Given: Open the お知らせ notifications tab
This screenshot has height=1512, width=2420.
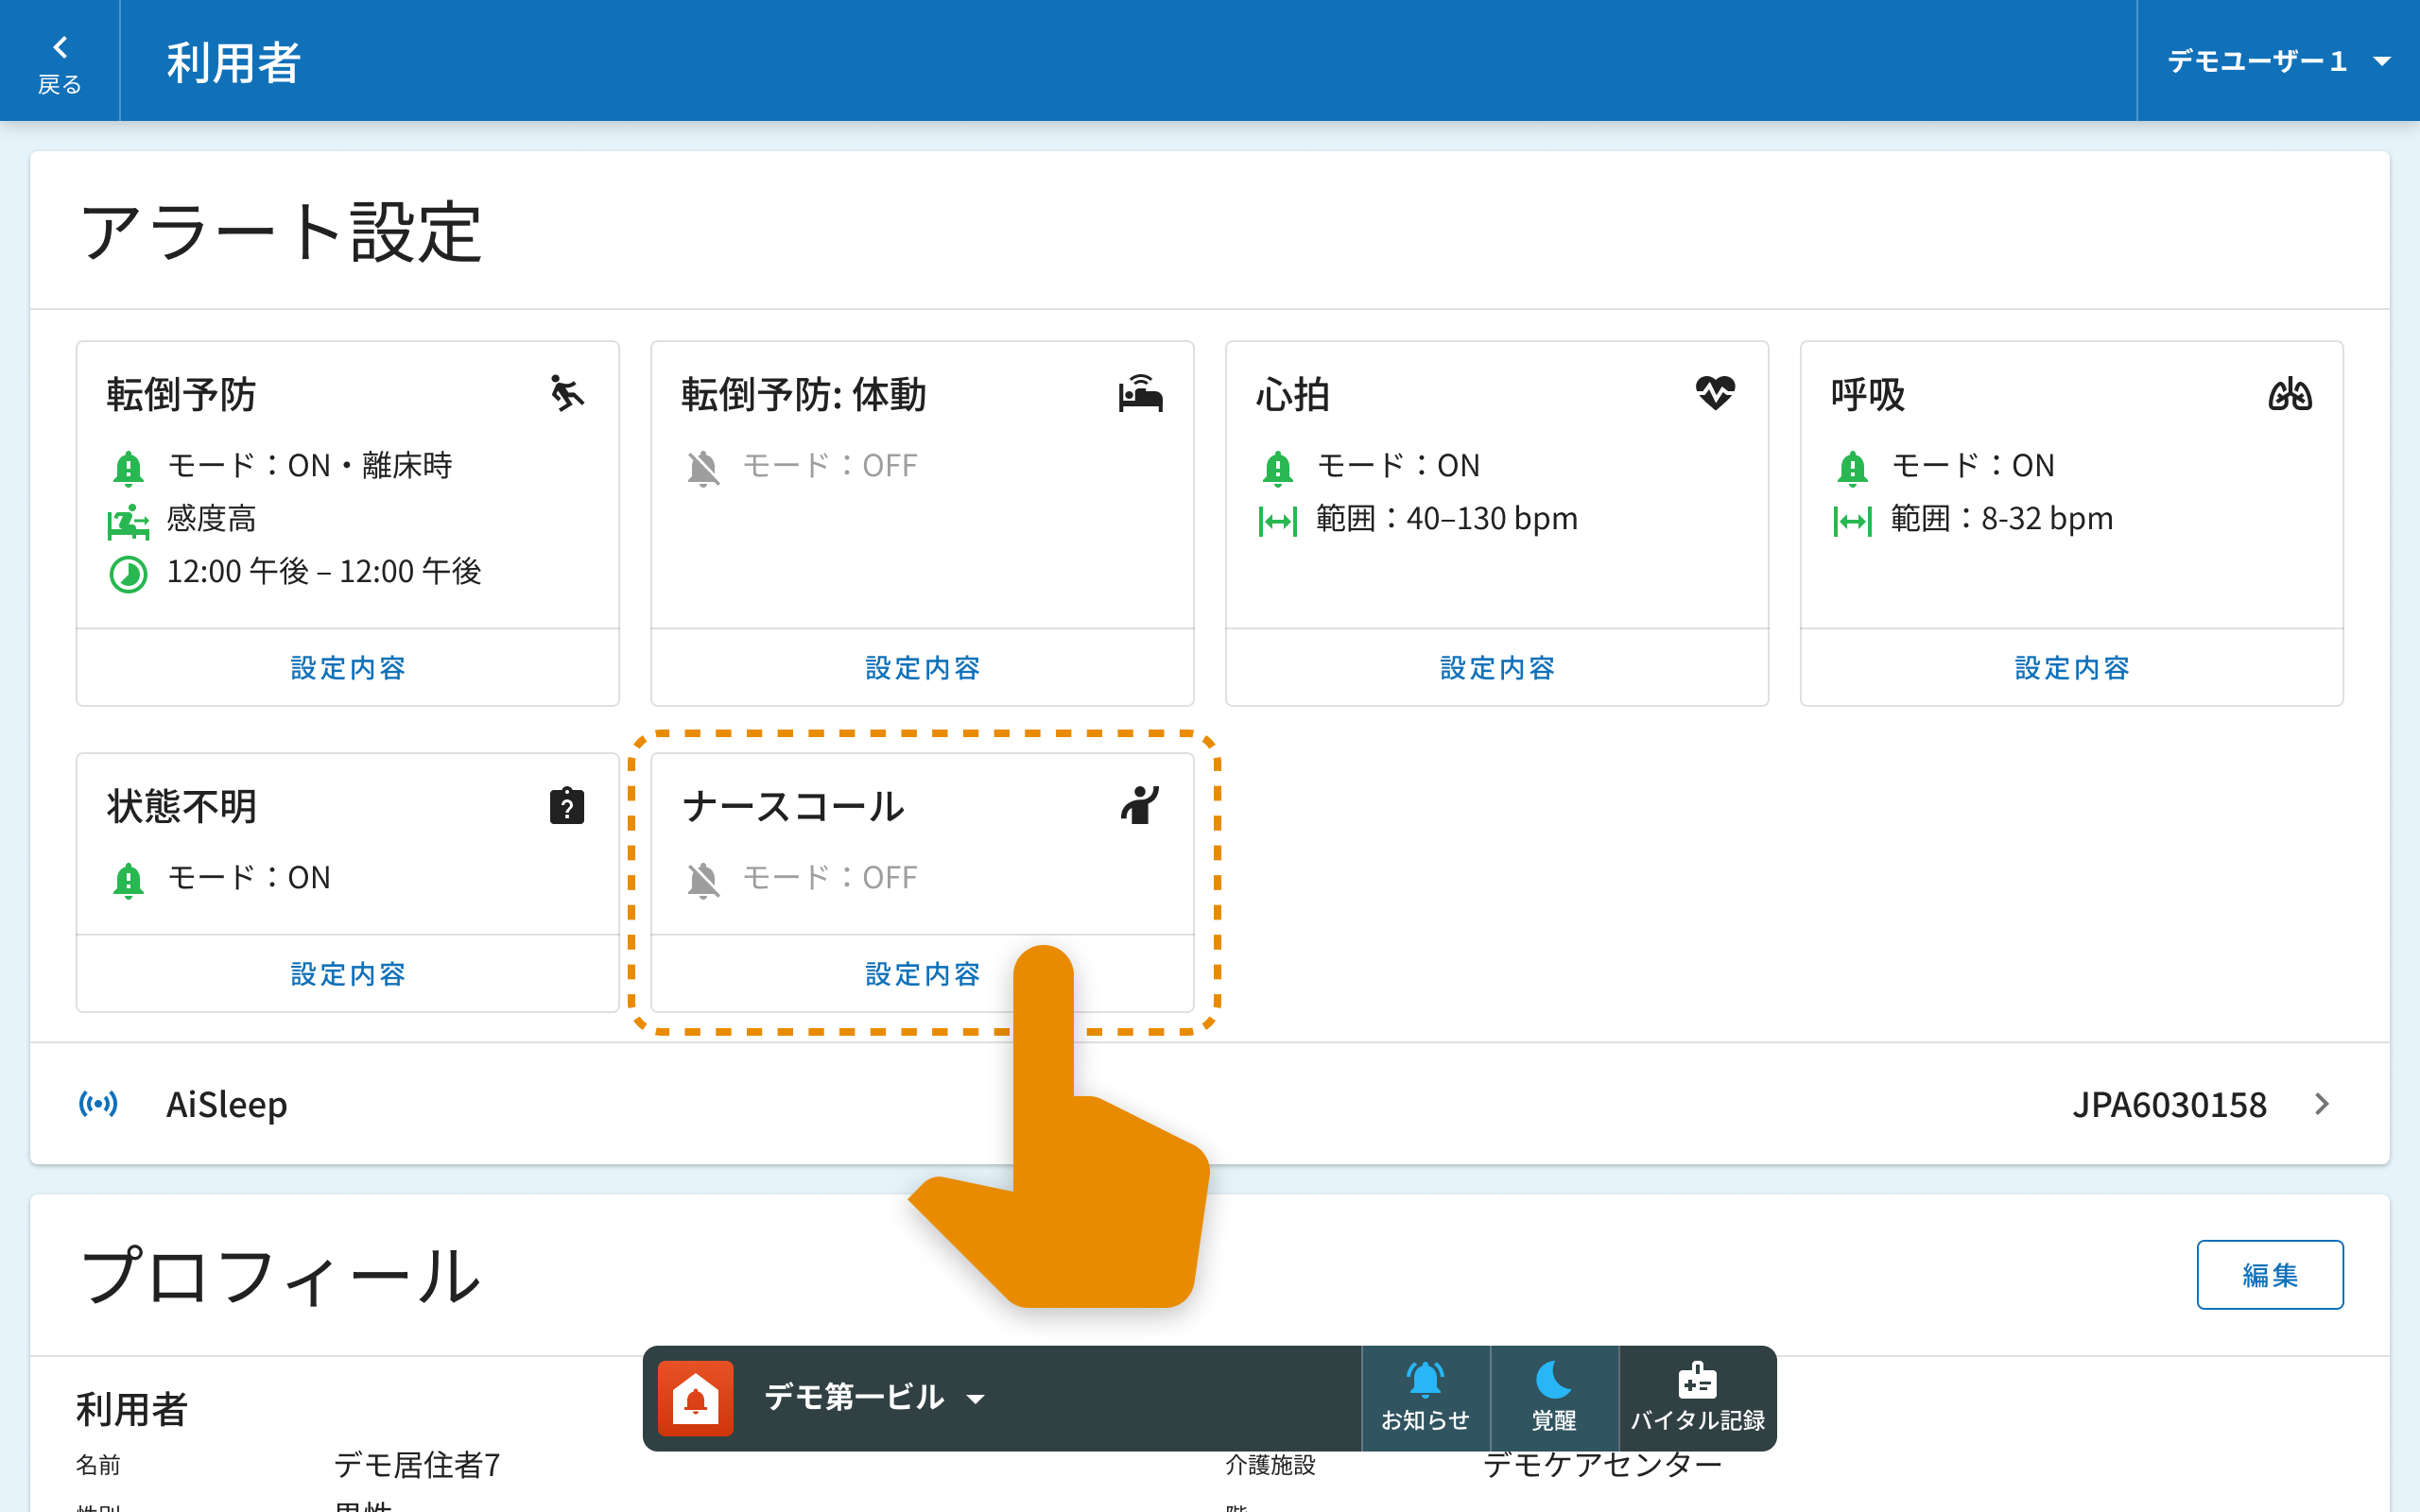Looking at the screenshot, I should (x=1425, y=1398).
